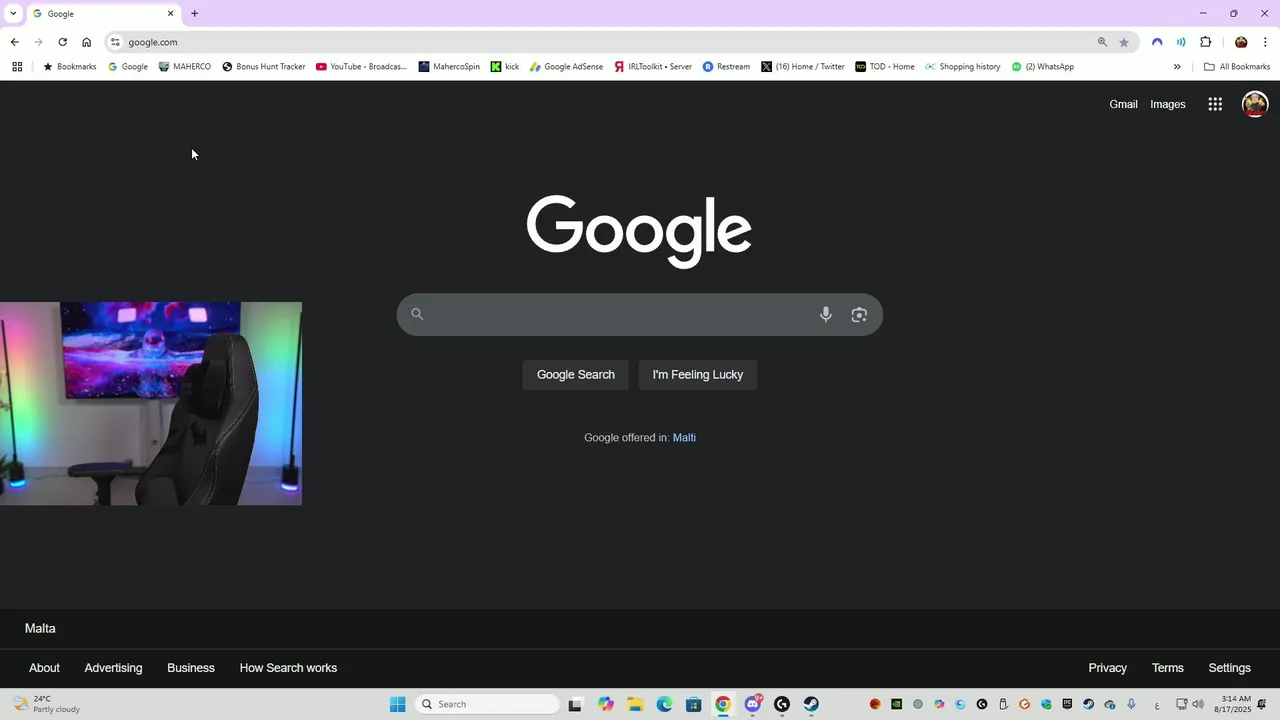
Task: Open the taskbar volume speaker icon
Action: (1198, 704)
